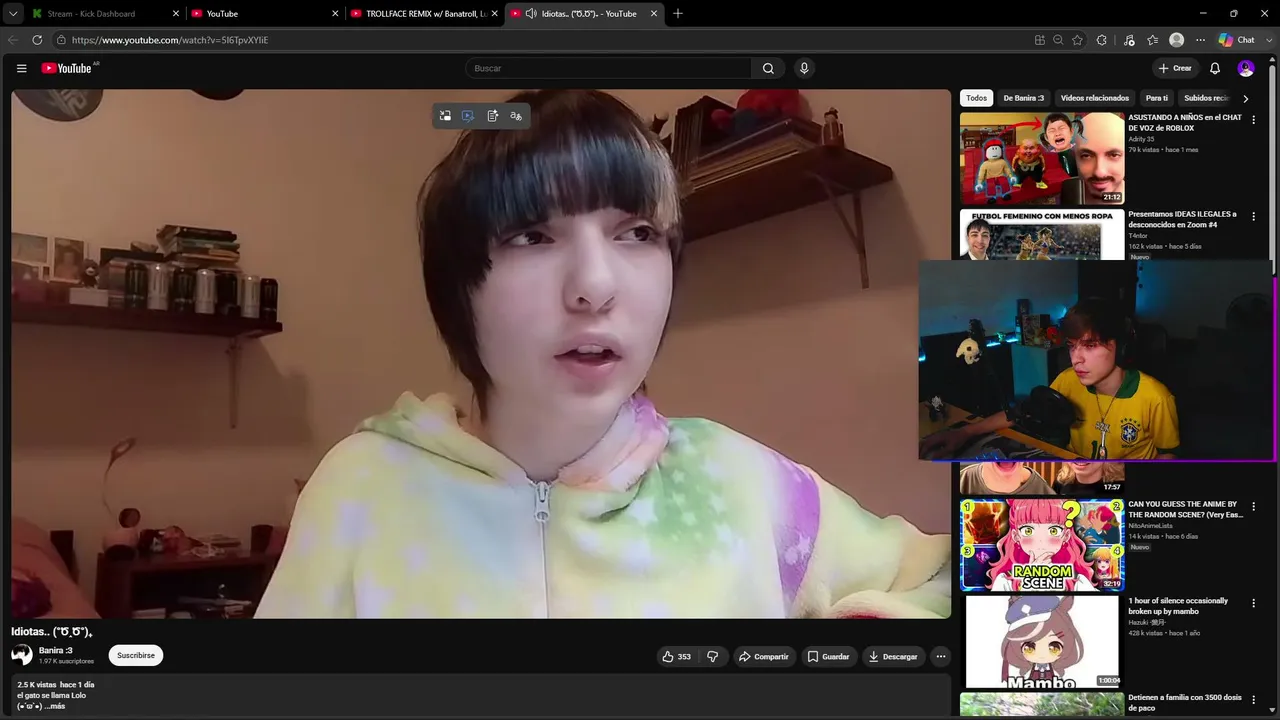1280x720 pixels.
Task: Open options for ASUSTANDO A NIÑOS video
Action: 1254,120
